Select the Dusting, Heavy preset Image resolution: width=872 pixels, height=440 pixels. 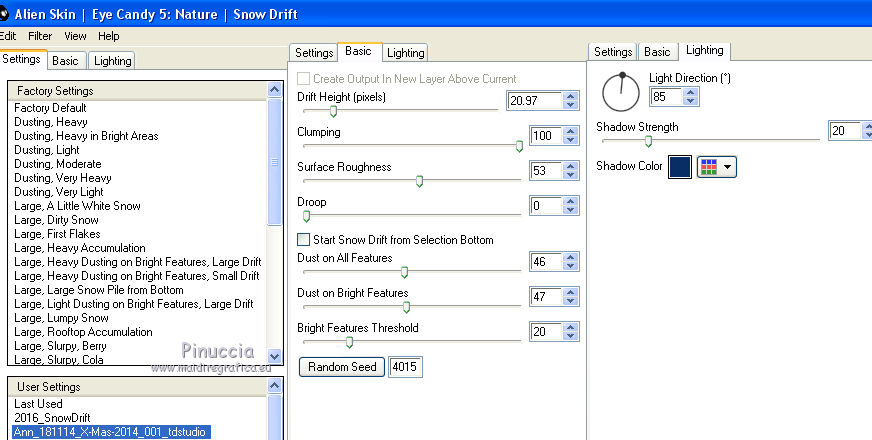(x=51, y=122)
